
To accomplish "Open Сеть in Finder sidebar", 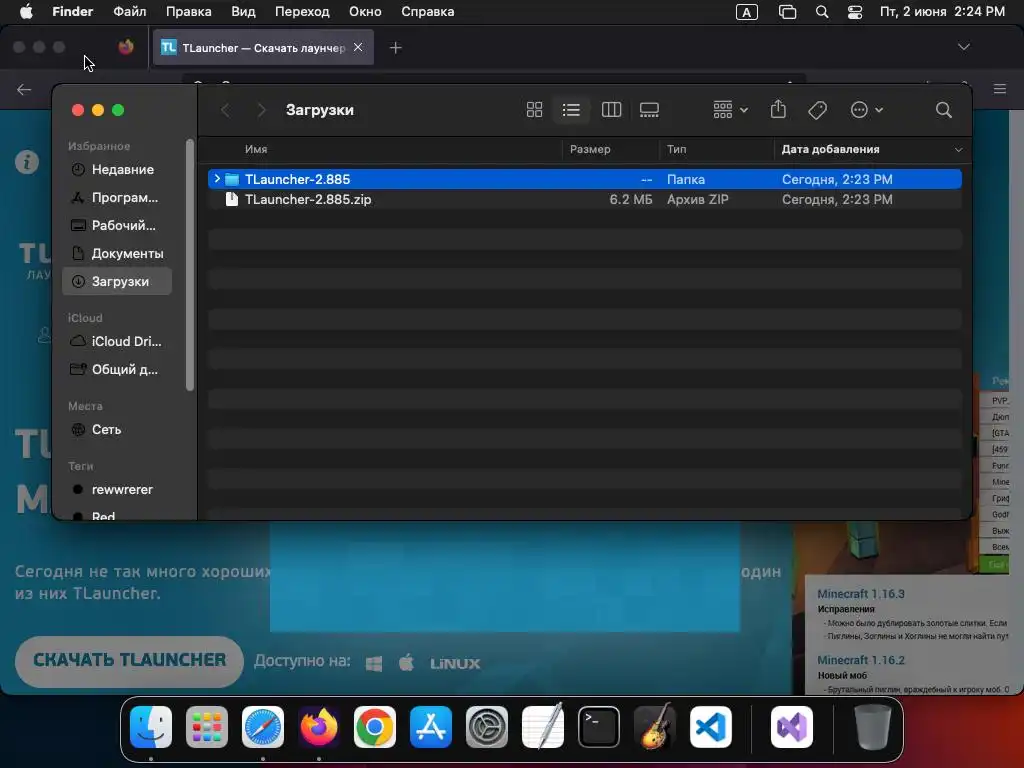I will point(117,430).
